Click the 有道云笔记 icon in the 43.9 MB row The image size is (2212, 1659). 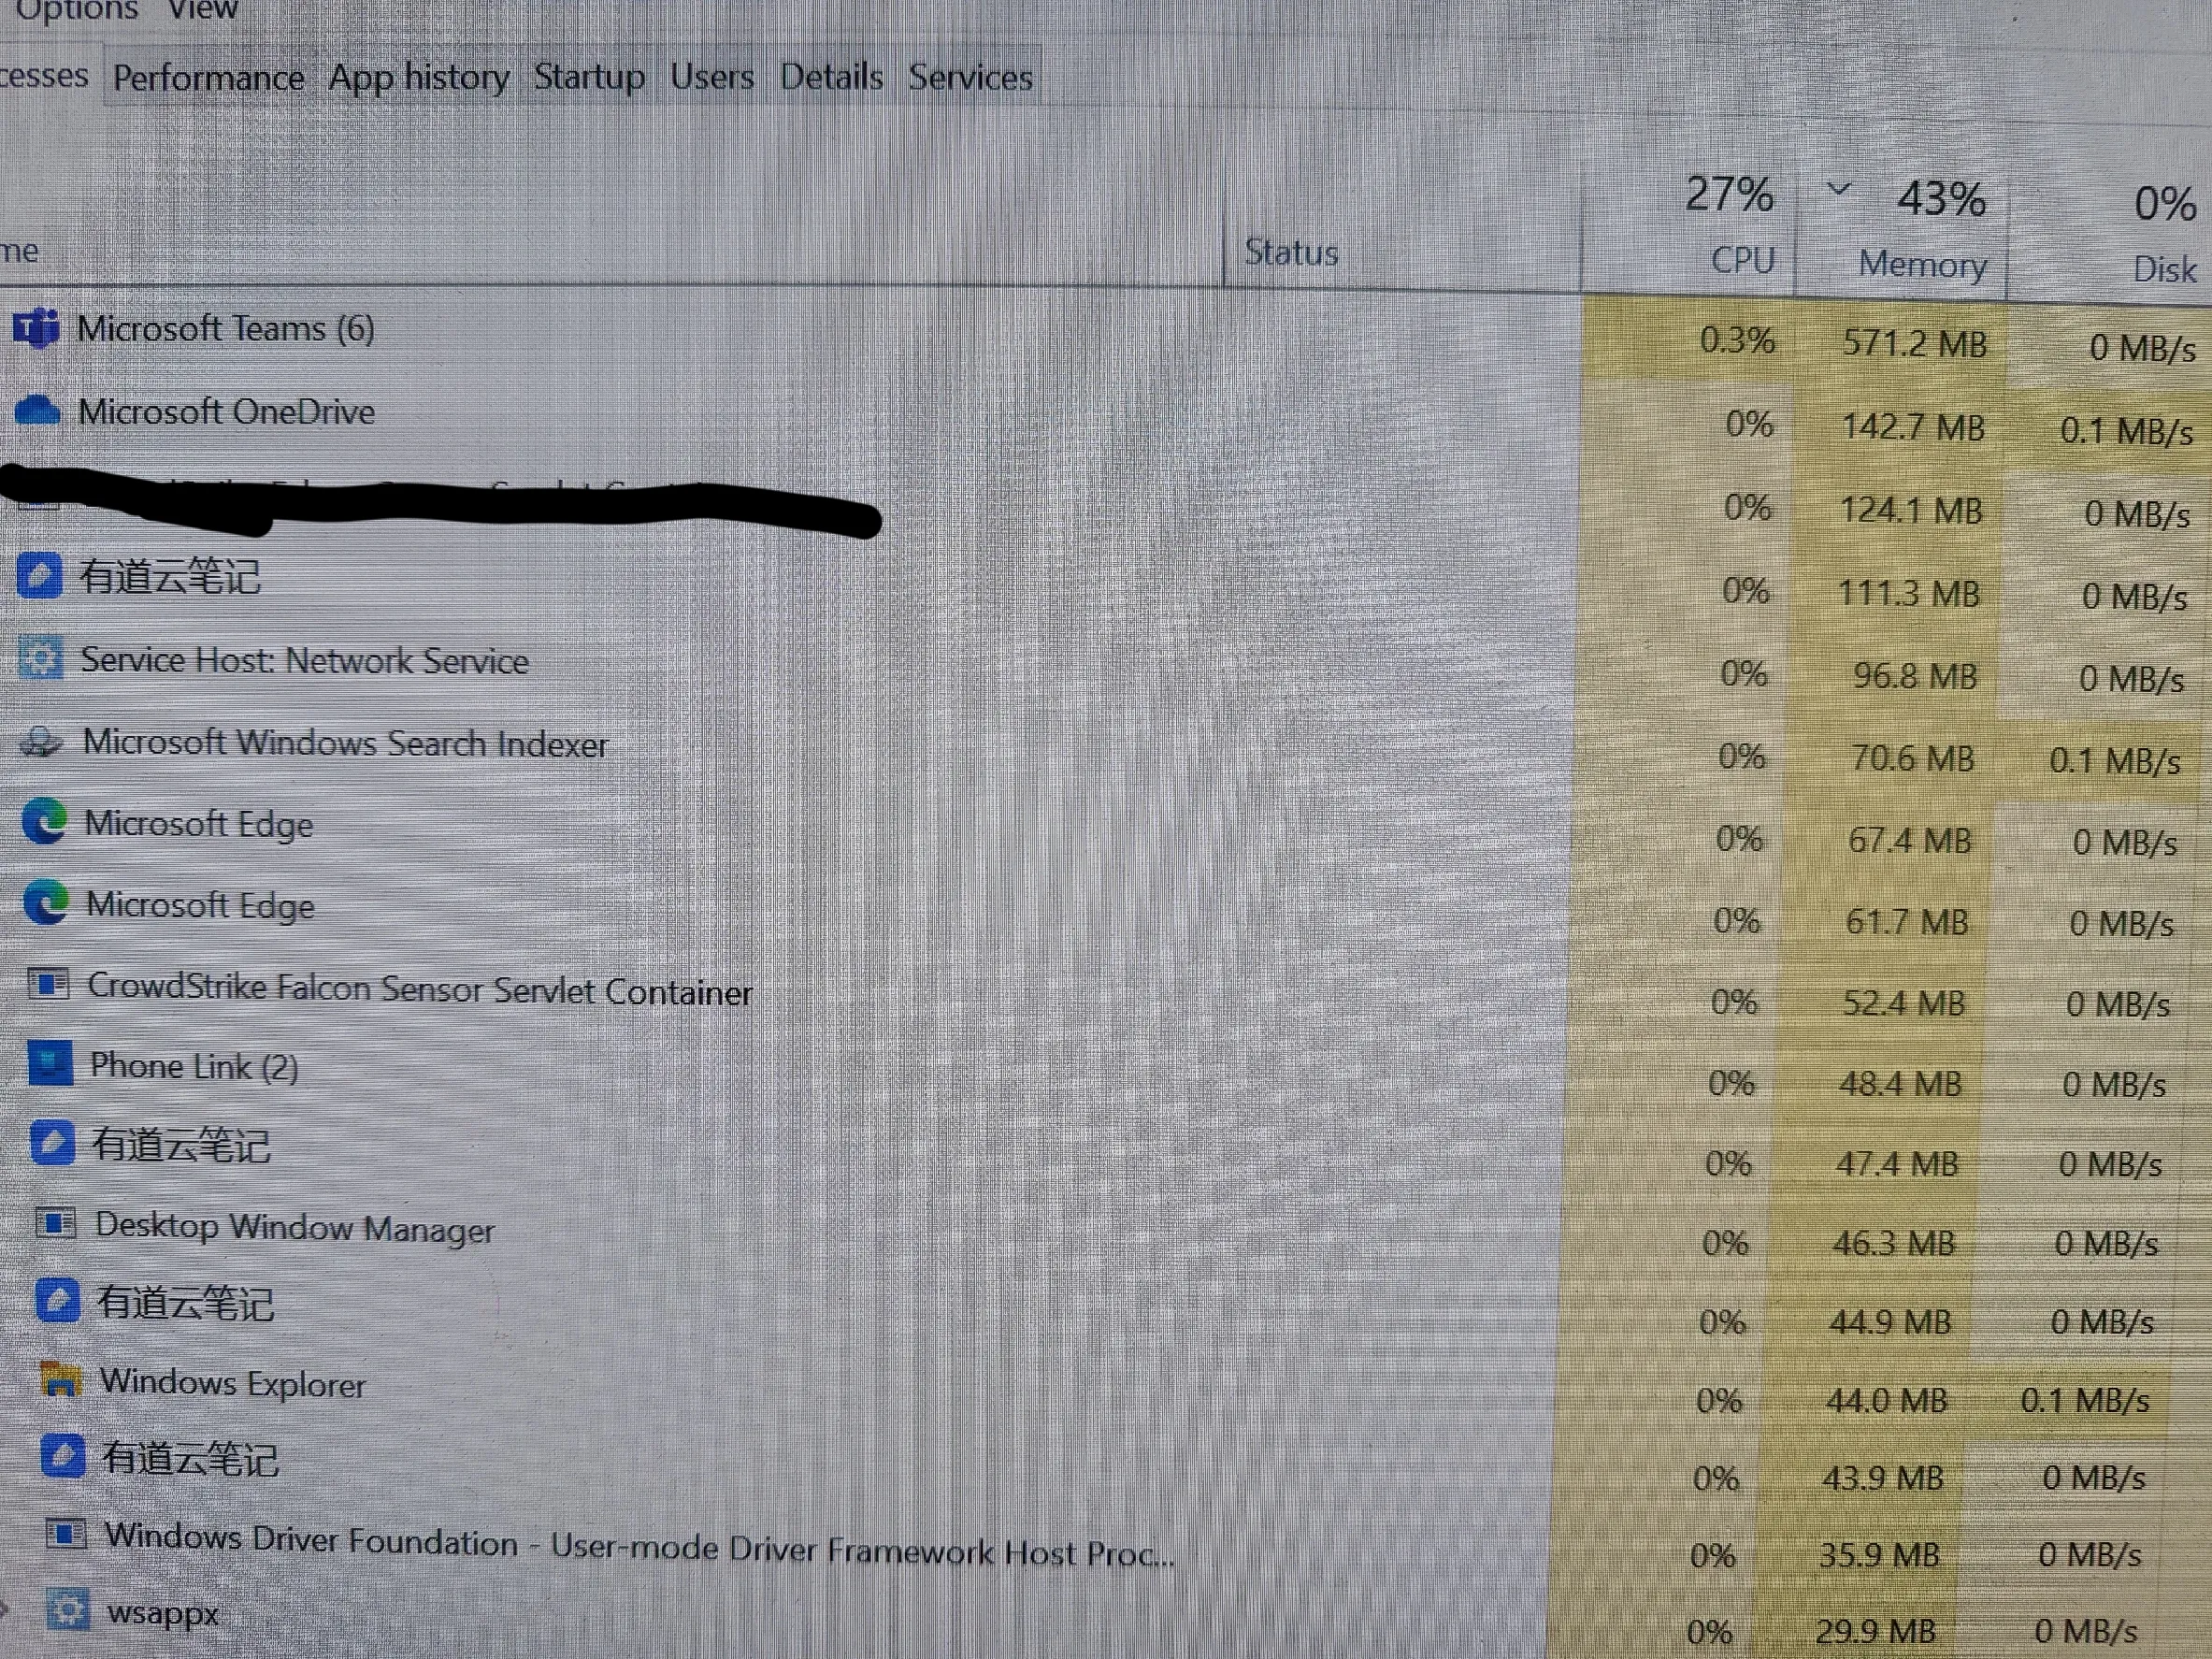(x=62, y=1456)
